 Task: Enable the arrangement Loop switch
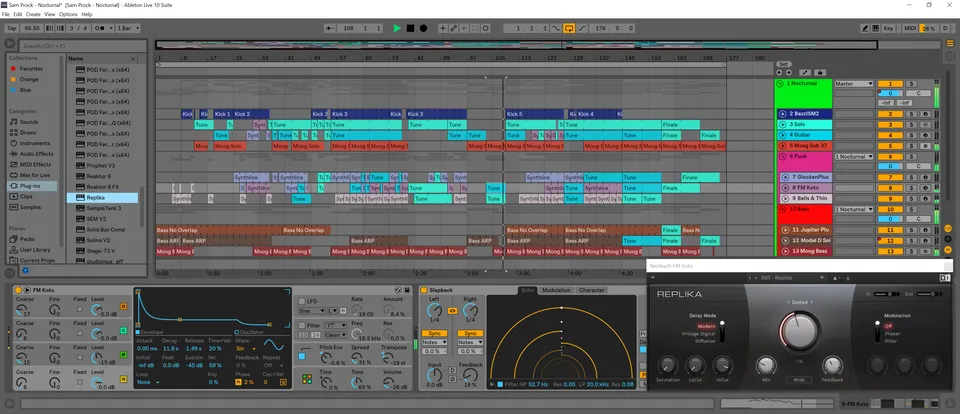pyautogui.click(x=569, y=28)
